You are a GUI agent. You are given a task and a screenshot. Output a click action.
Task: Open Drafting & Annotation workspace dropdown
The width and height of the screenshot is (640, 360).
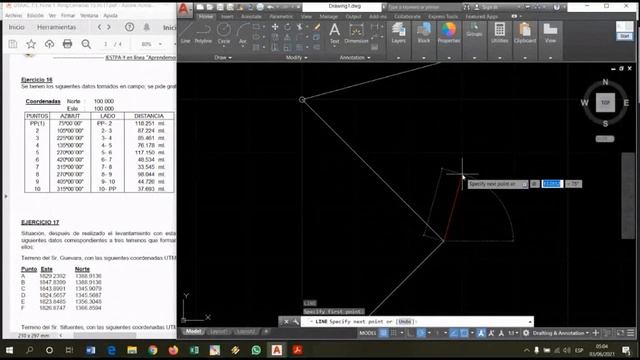tap(561, 333)
